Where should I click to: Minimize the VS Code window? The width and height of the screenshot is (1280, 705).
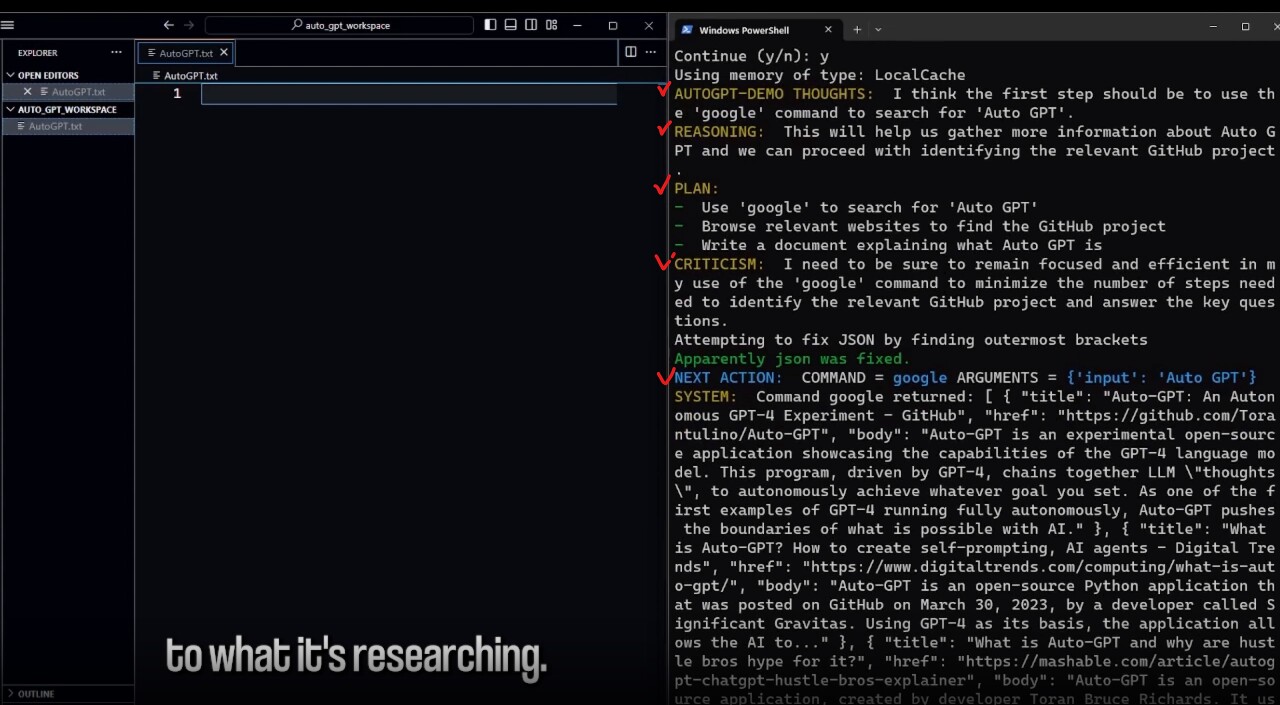tap(577, 25)
